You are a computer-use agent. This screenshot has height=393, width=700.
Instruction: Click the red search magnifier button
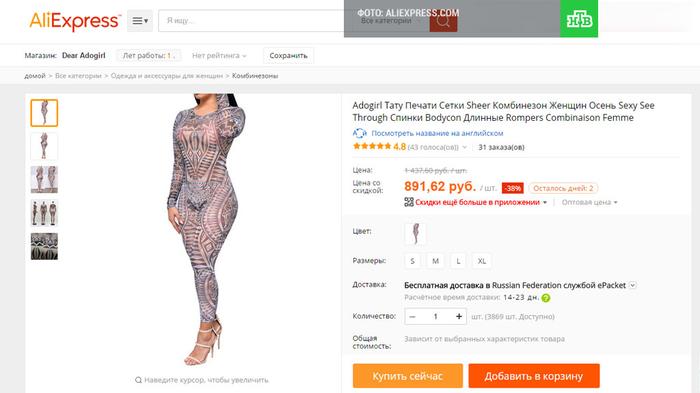[443, 21]
